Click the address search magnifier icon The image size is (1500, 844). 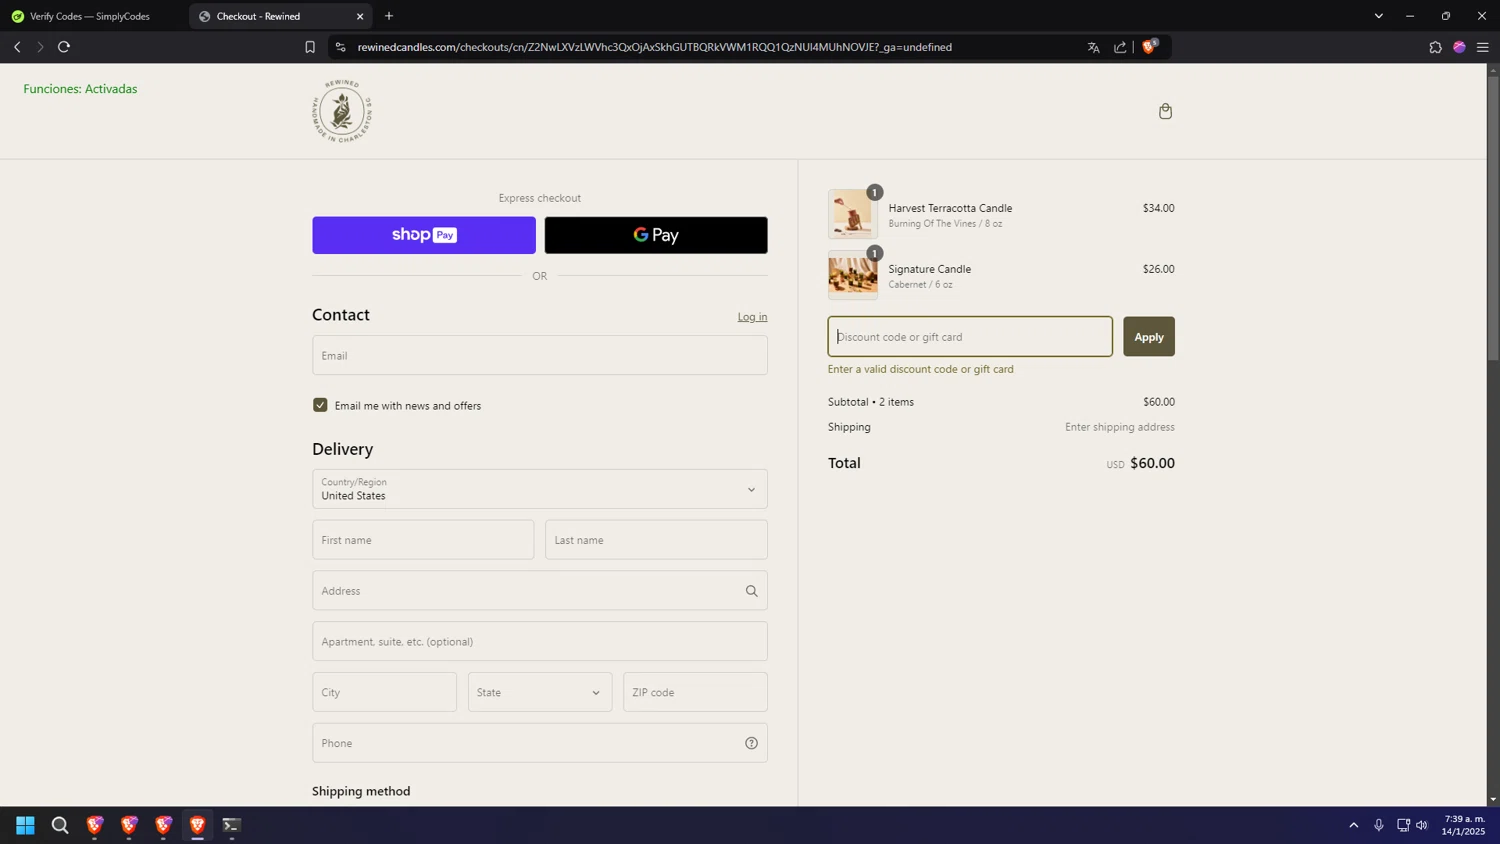coord(751,591)
